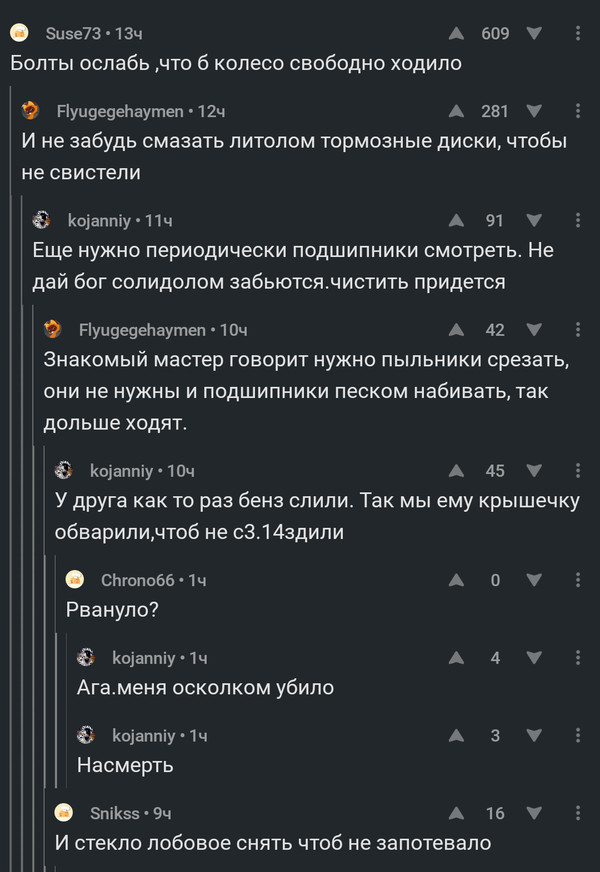Viewport: 600px width, 872px height.
Task: Downvote kojanniy's "Ага.меня осколком убило" comment
Action: (x=534, y=657)
